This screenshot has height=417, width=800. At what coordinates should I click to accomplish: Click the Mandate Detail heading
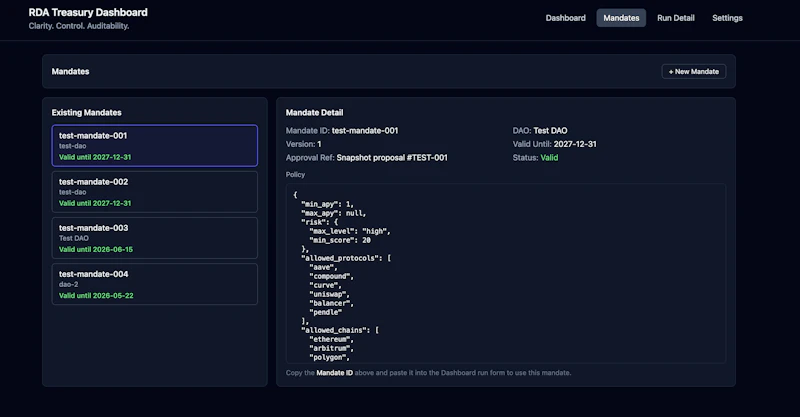pyautogui.click(x=314, y=112)
